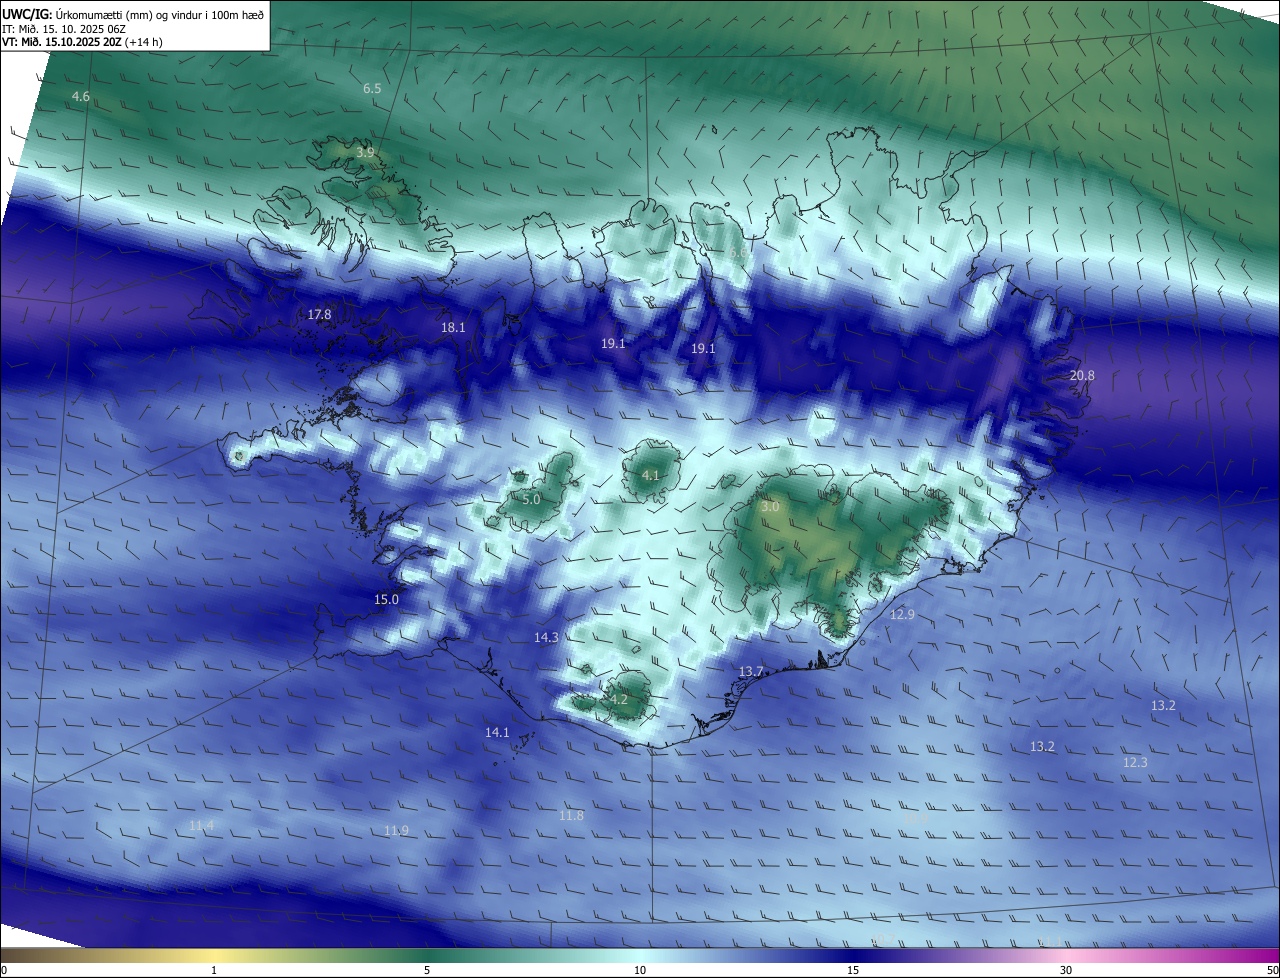Click the 6.5 value label
The image size is (1280, 978).
pyautogui.click(x=372, y=89)
